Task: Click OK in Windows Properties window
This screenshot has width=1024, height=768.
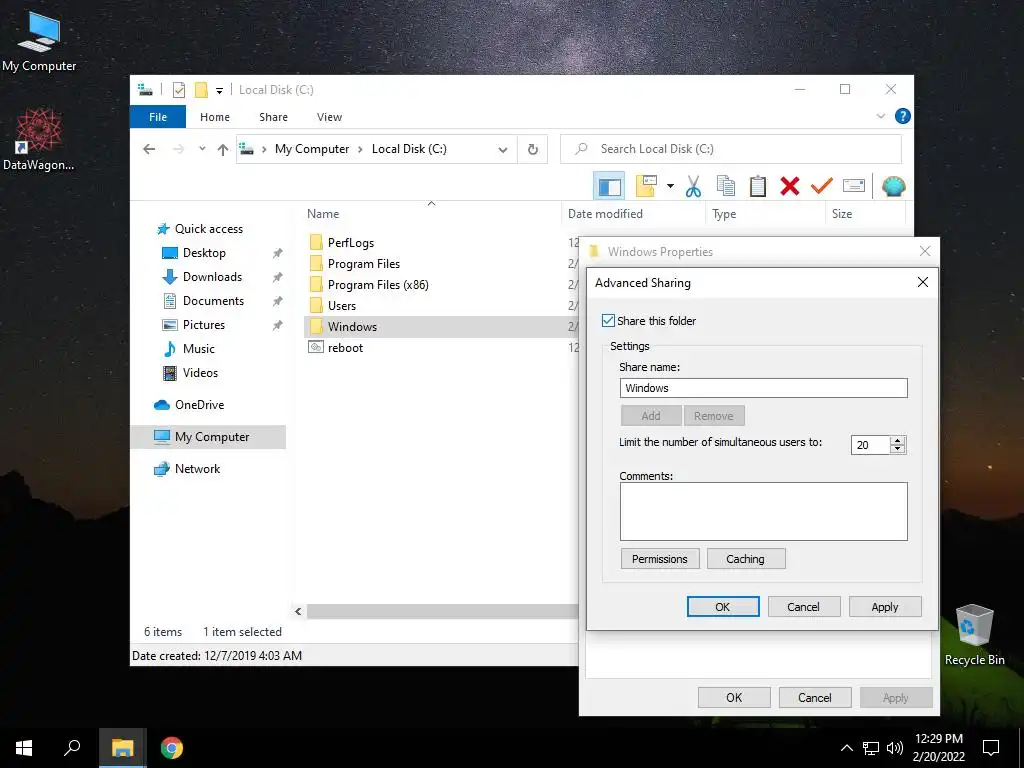Action: [x=734, y=697]
